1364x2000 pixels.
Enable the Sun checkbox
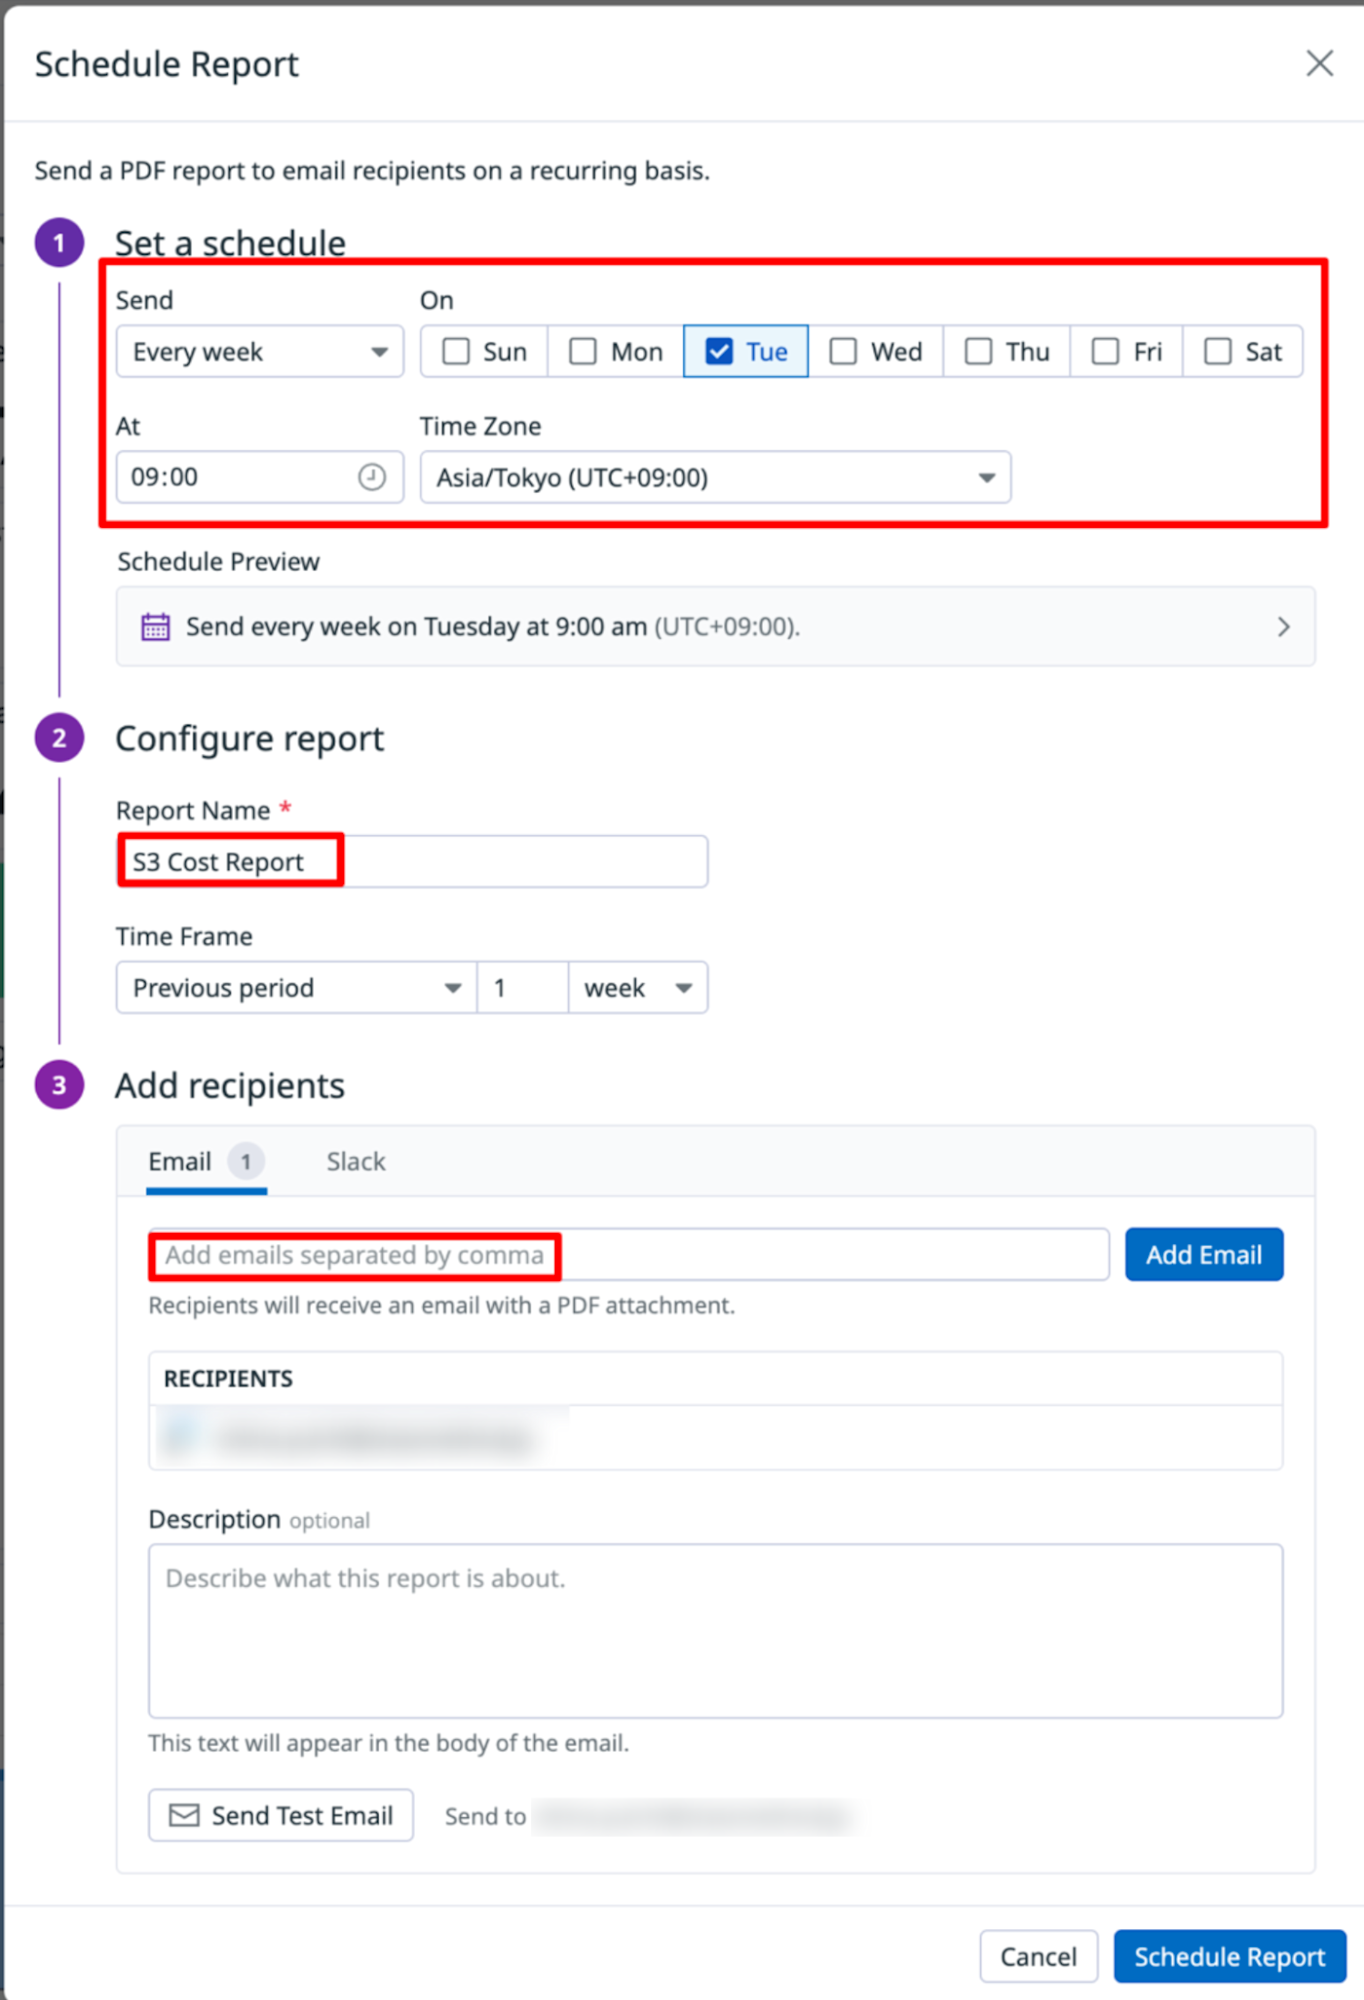click(x=457, y=352)
